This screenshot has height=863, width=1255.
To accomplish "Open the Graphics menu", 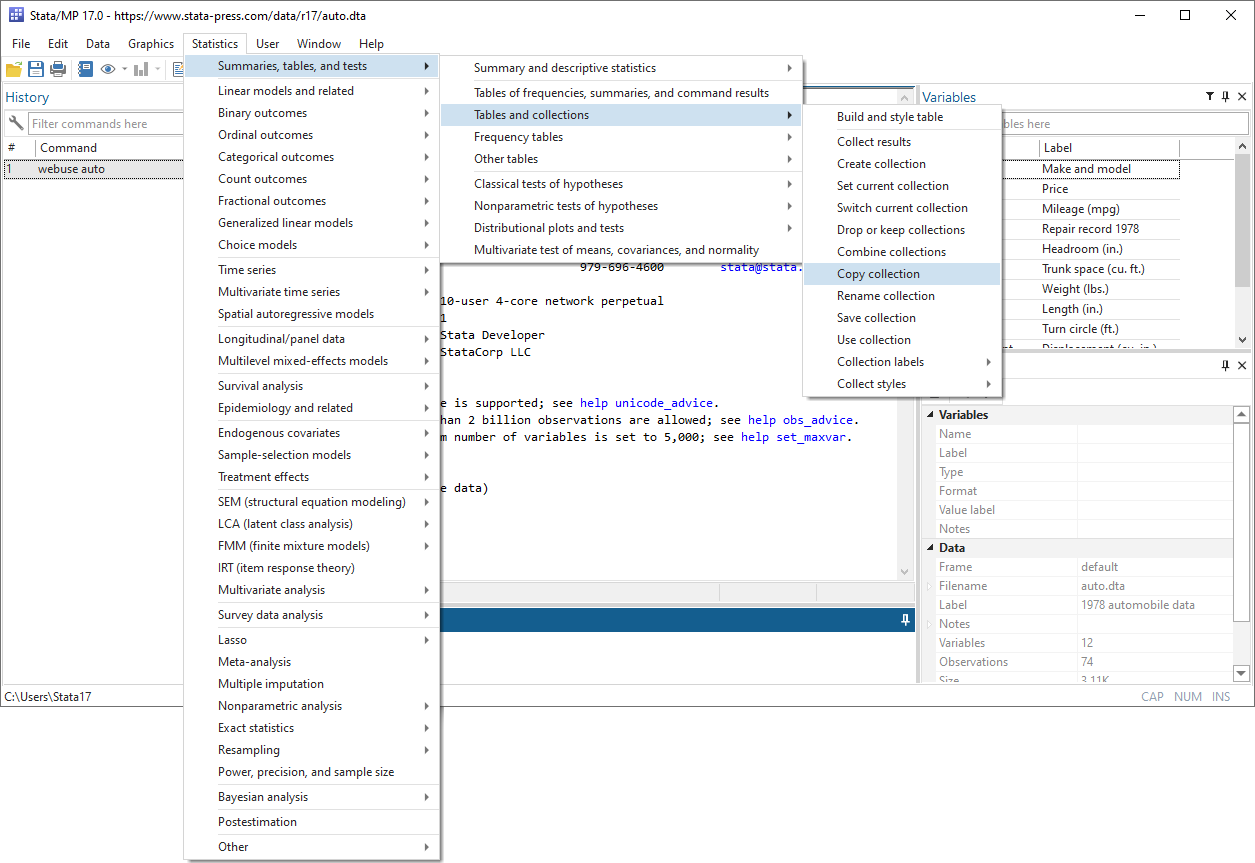I will (150, 43).
